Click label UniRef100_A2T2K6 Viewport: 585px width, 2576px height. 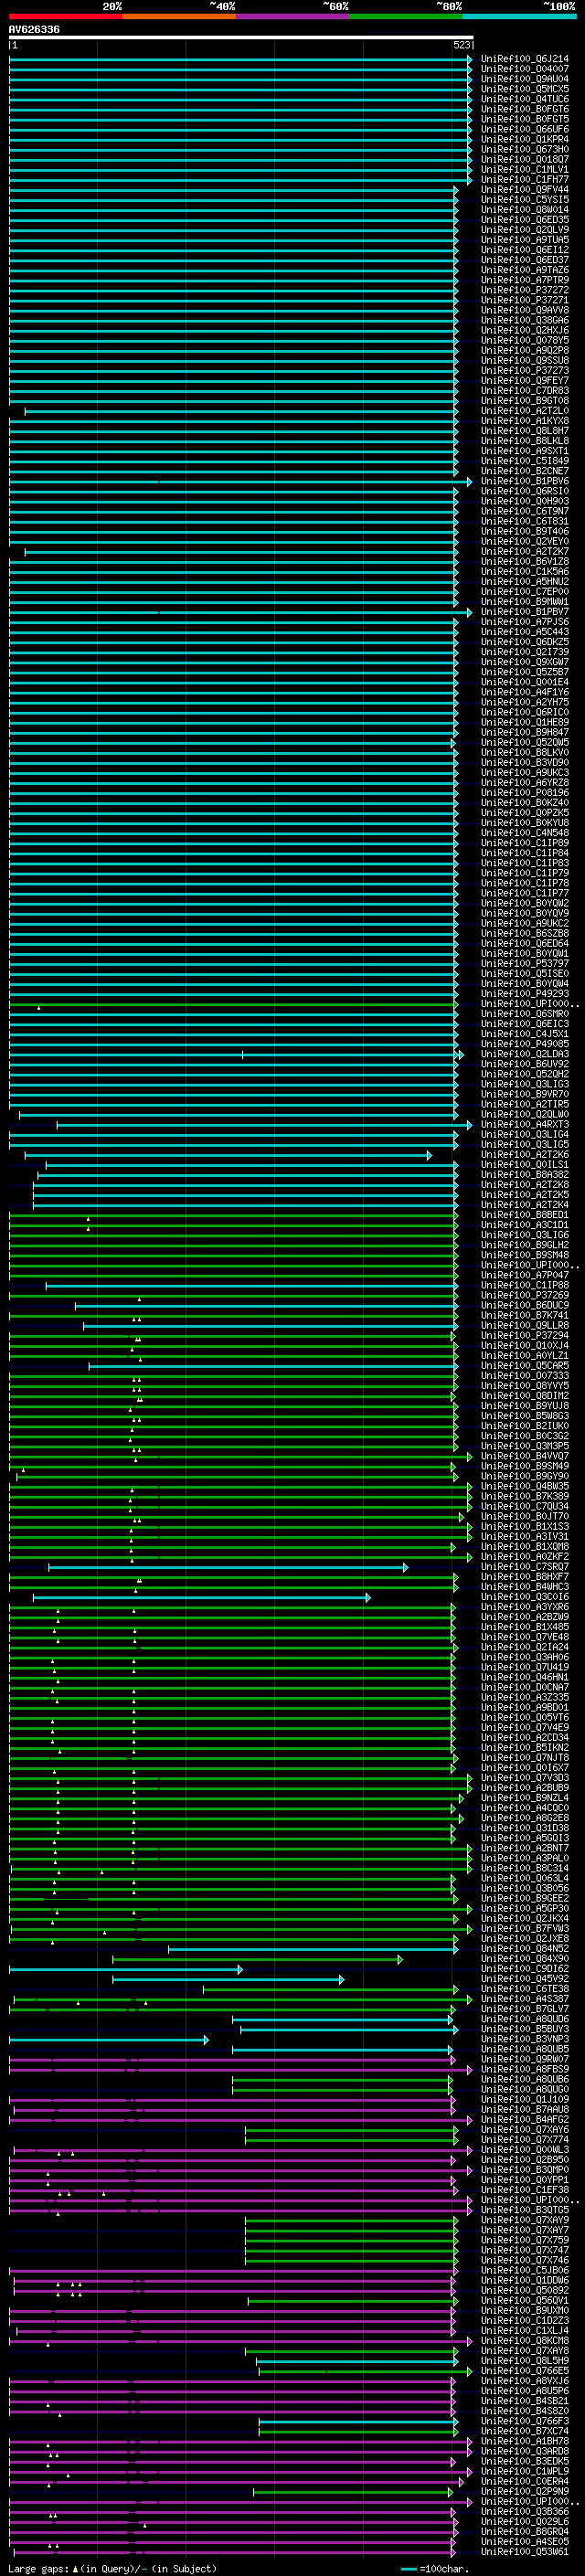tap(525, 1155)
